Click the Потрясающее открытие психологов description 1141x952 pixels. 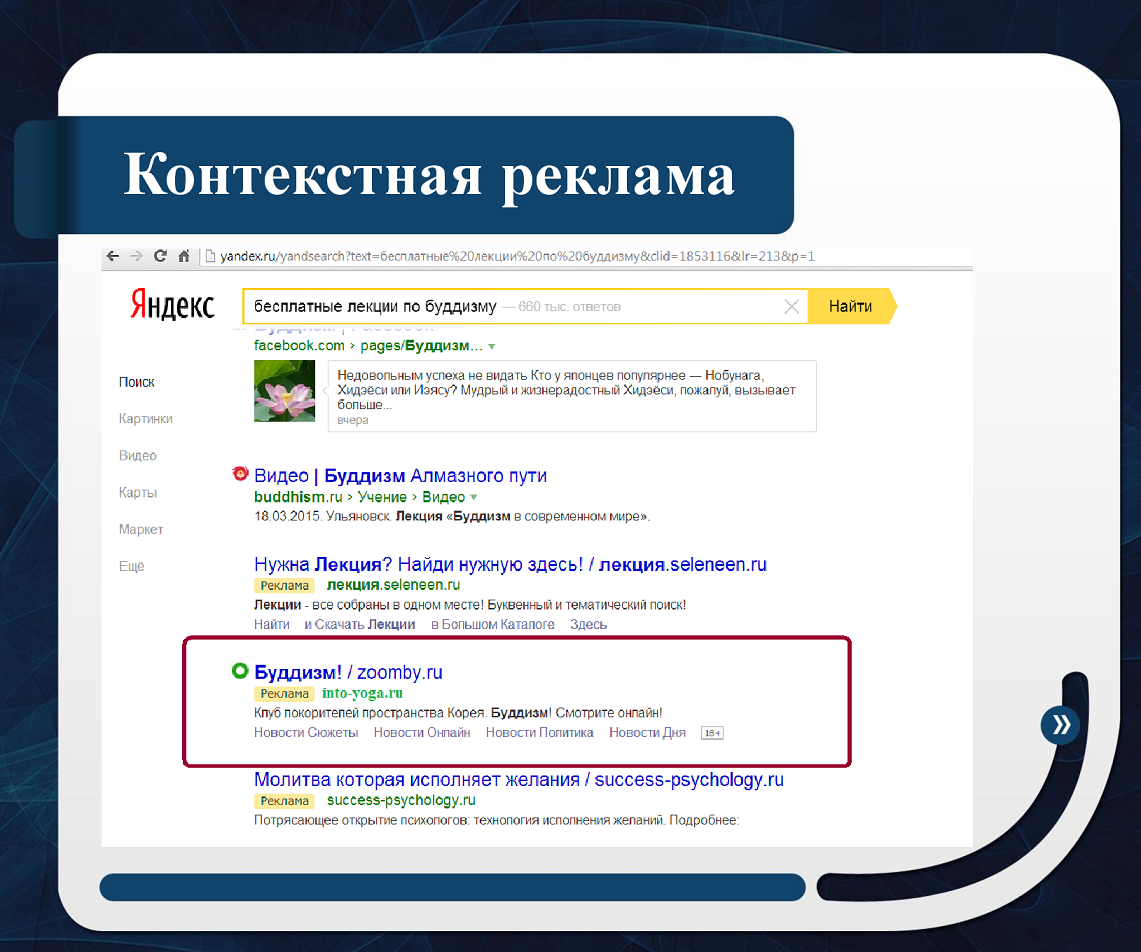tap(496, 820)
